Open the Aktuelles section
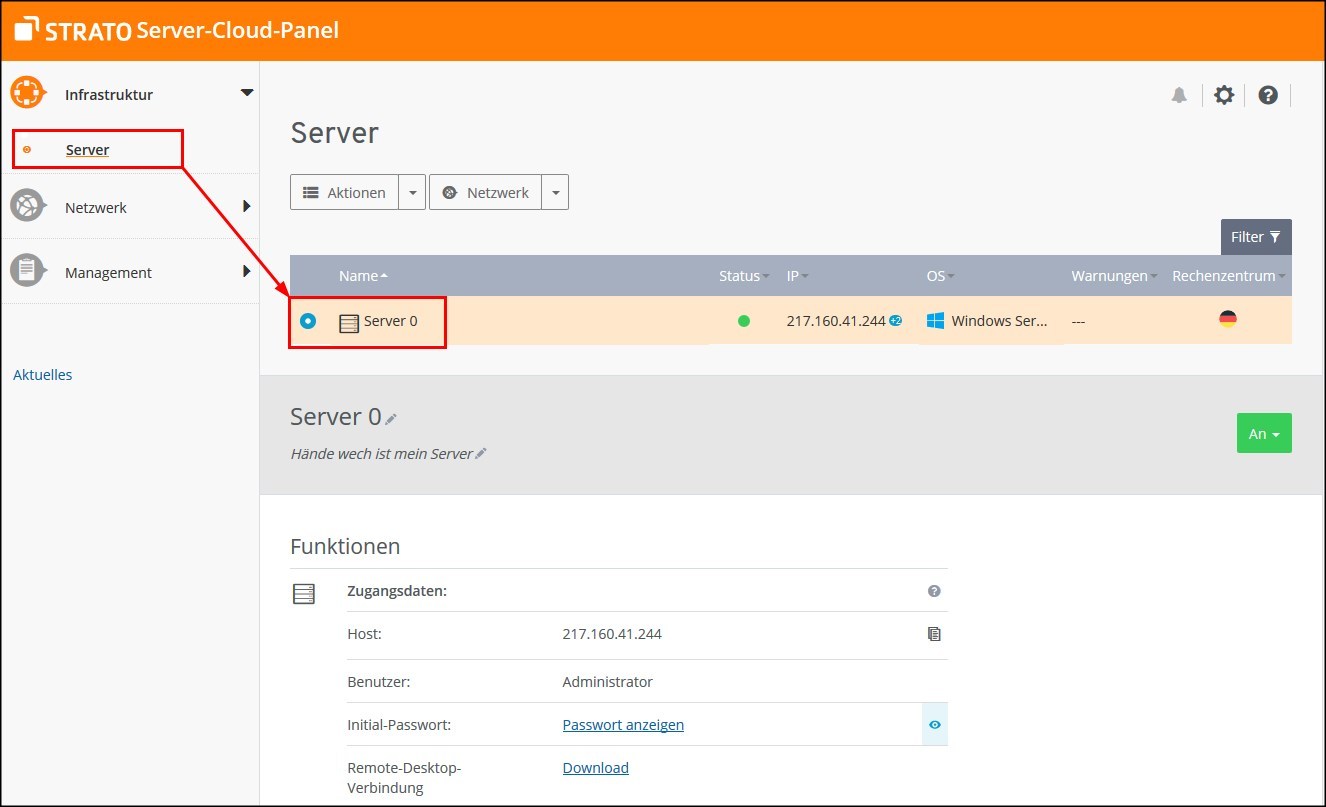 tap(42, 374)
